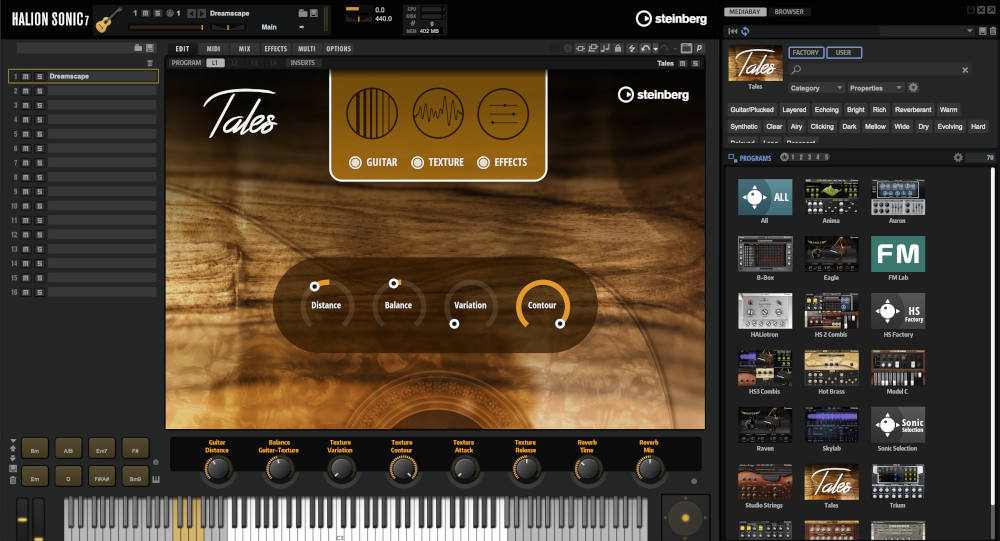Screen dimensions: 1000x541
Task: Click the Reverberant tag button
Action: pos(912,110)
